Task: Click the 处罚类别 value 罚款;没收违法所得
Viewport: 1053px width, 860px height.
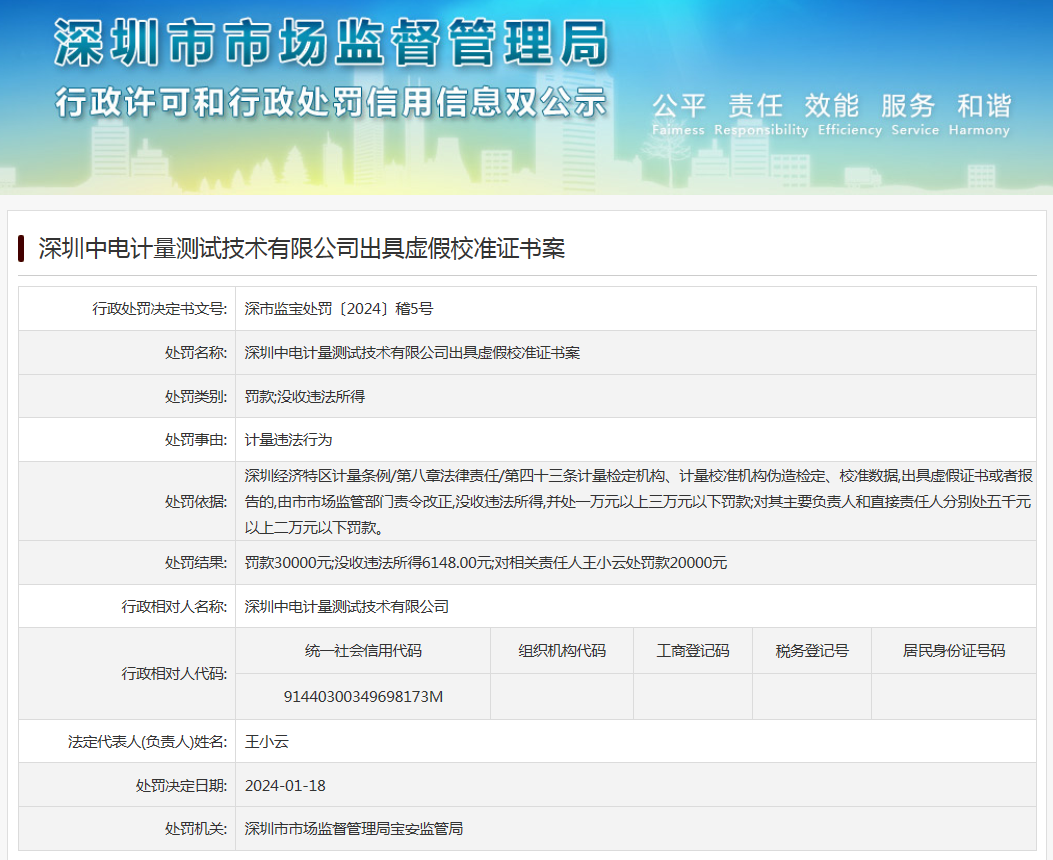Action: pyautogui.click(x=305, y=396)
